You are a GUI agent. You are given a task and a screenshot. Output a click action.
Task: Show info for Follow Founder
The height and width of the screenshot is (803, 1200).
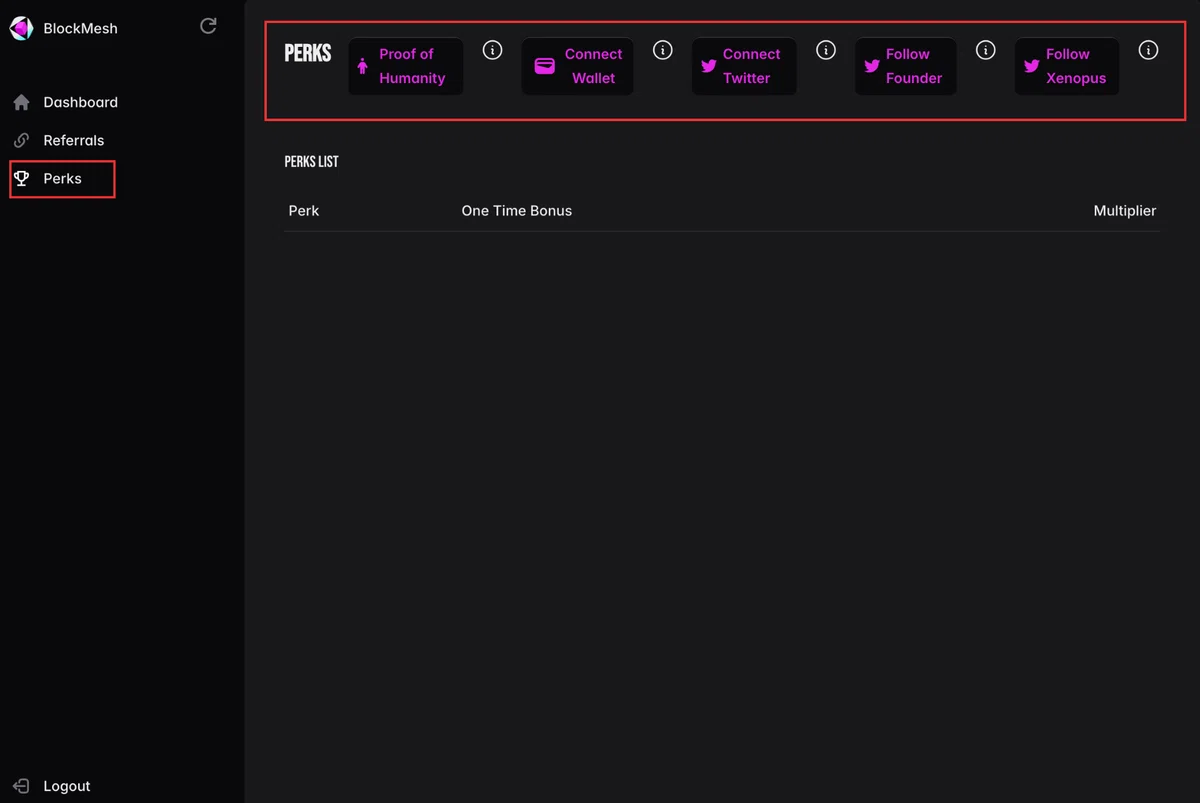(986, 50)
